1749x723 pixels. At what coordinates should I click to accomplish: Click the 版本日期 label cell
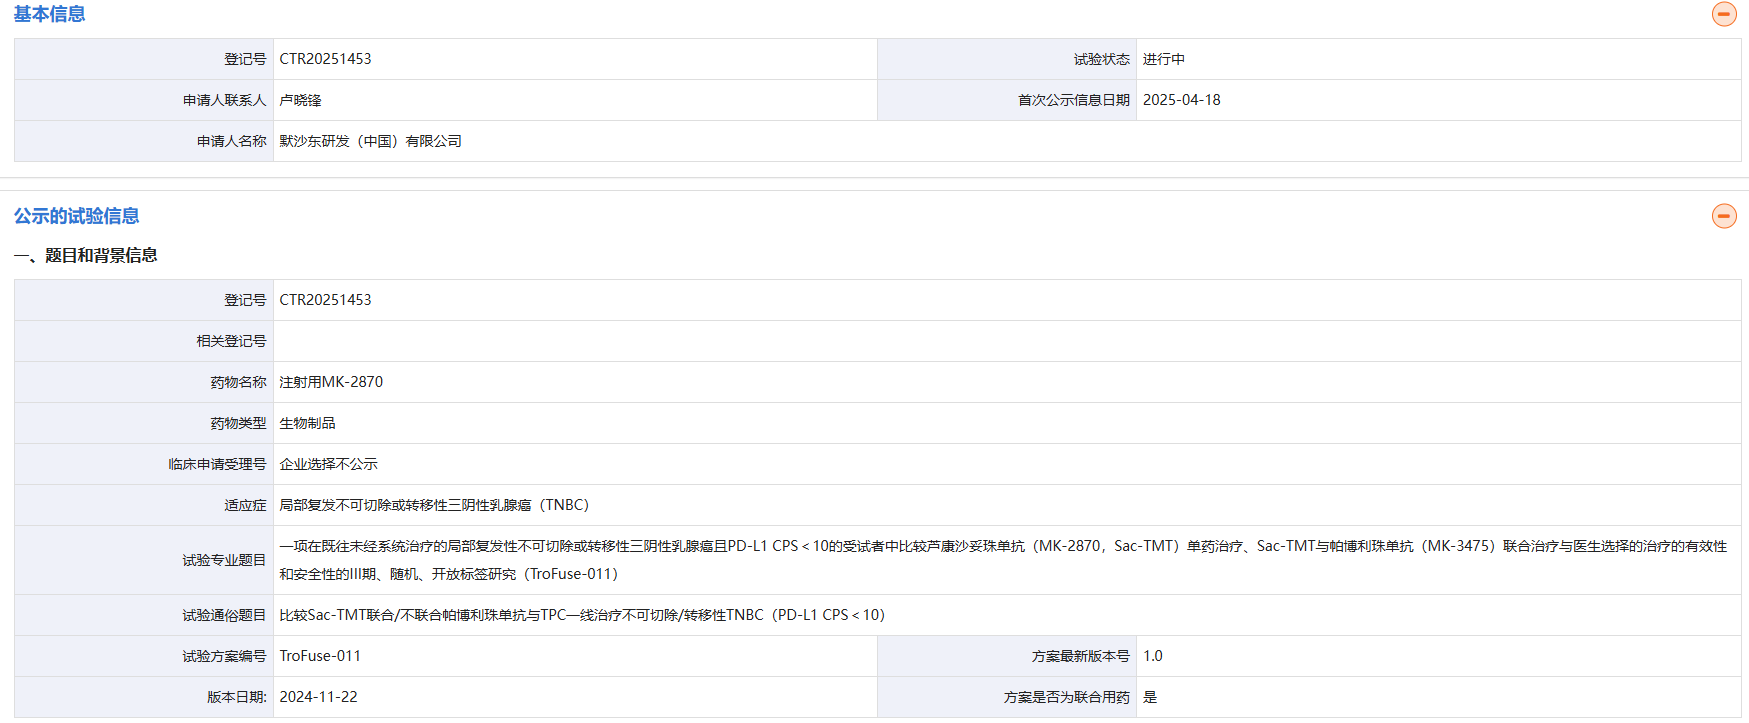(144, 697)
